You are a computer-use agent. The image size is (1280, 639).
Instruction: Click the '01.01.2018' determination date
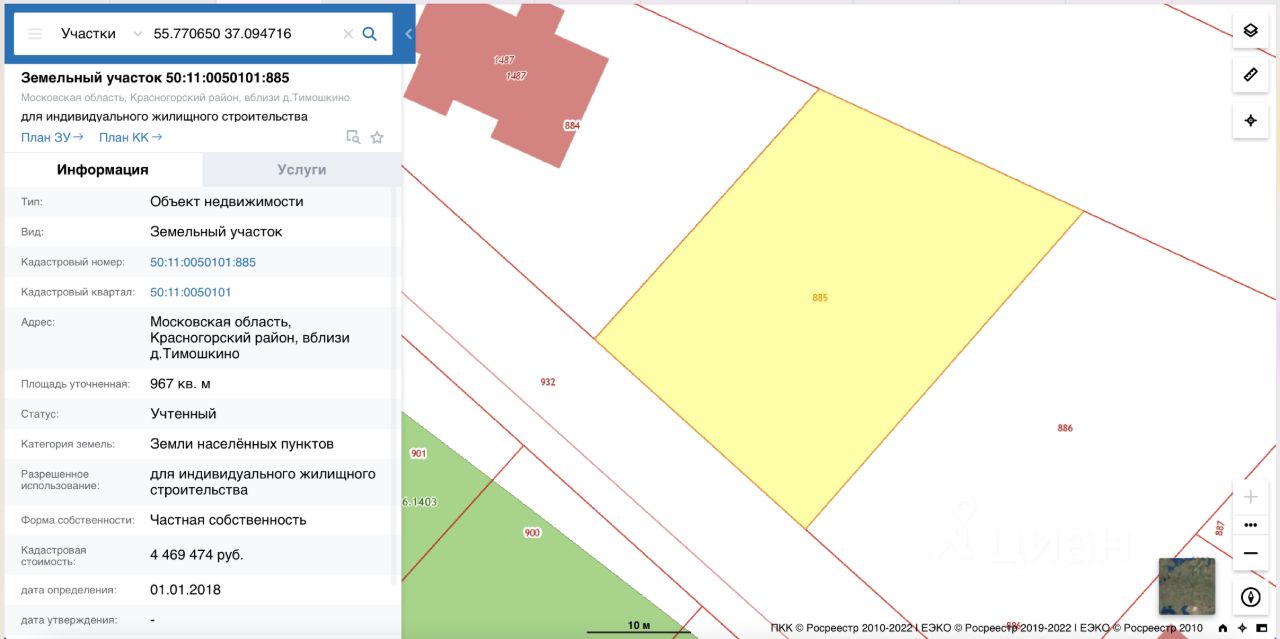(185, 590)
